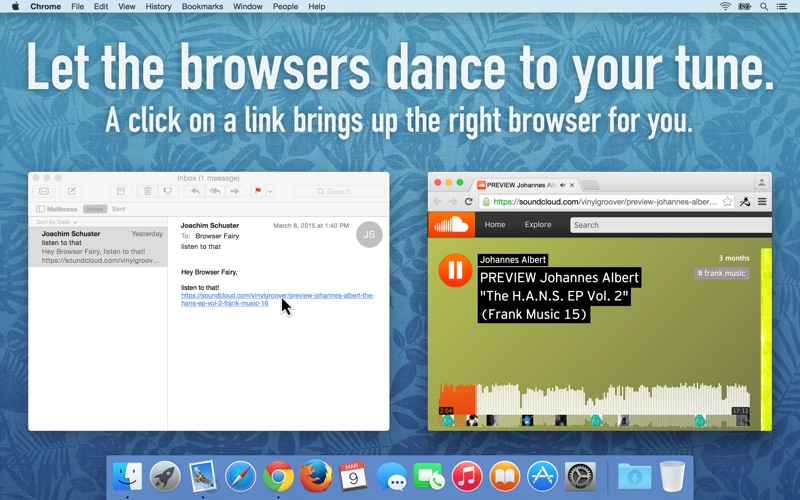Open Finder from the dock
This screenshot has height=500, width=800.
[127, 477]
